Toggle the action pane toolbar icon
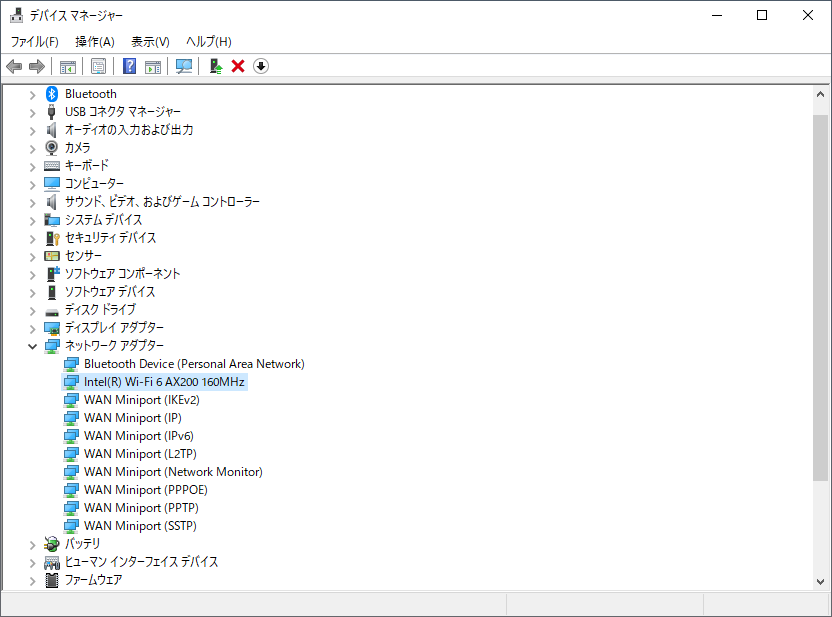The height and width of the screenshot is (617, 832). [x=153, y=66]
